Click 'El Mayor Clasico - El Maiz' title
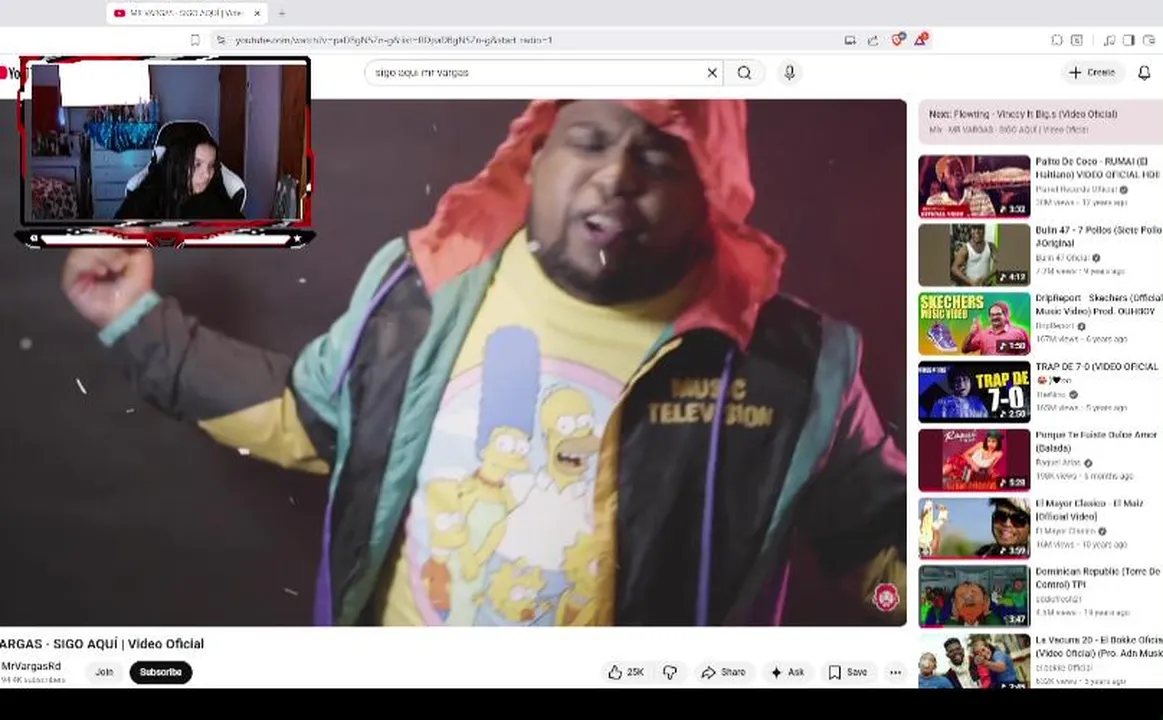 pyautogui.click(x=1089, y=509)
